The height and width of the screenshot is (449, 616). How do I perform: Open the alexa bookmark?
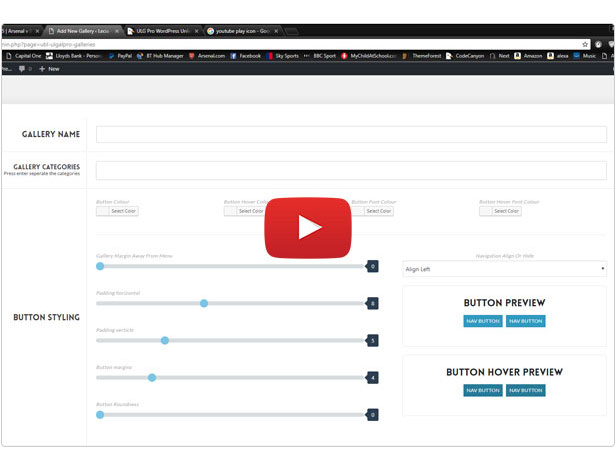click(x=558, y=56)
